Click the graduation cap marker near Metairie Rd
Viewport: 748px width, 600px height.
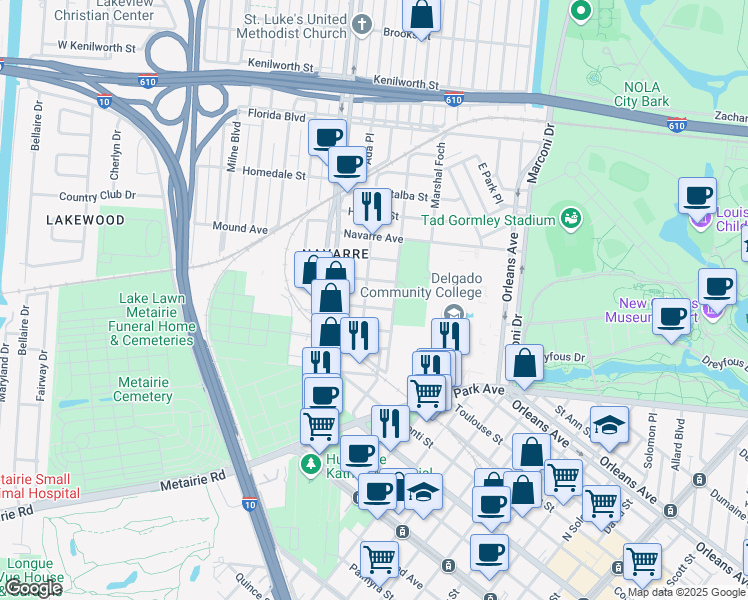tap(423, 492)
